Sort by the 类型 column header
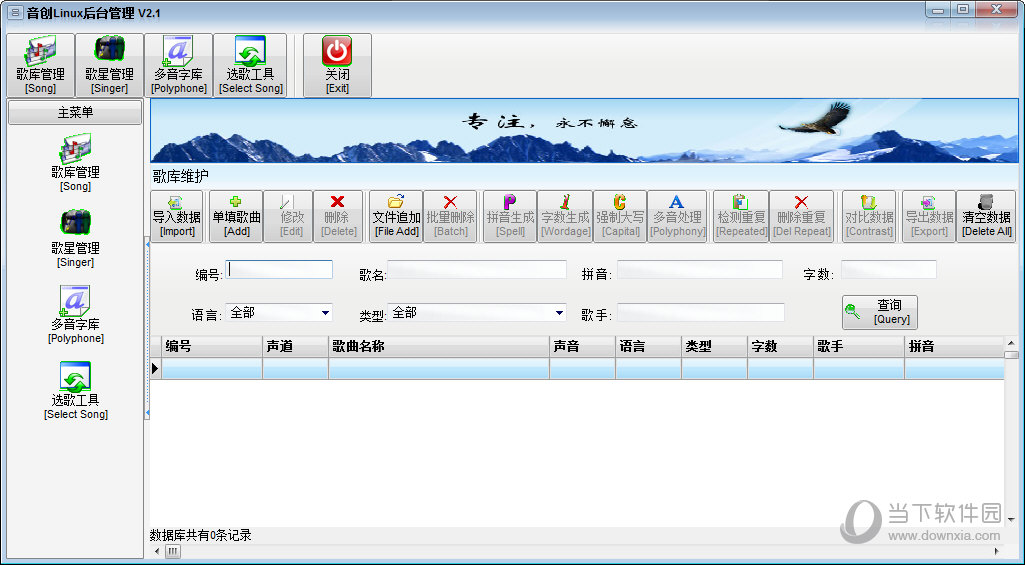The image size is (1025, 565). 714,347
